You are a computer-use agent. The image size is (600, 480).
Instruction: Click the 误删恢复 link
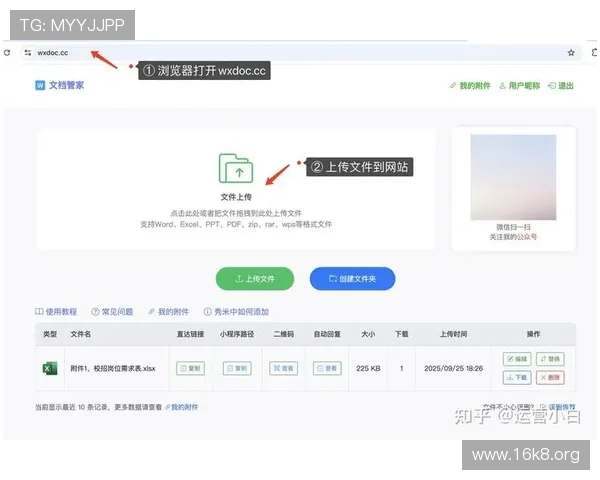[558, 407]
